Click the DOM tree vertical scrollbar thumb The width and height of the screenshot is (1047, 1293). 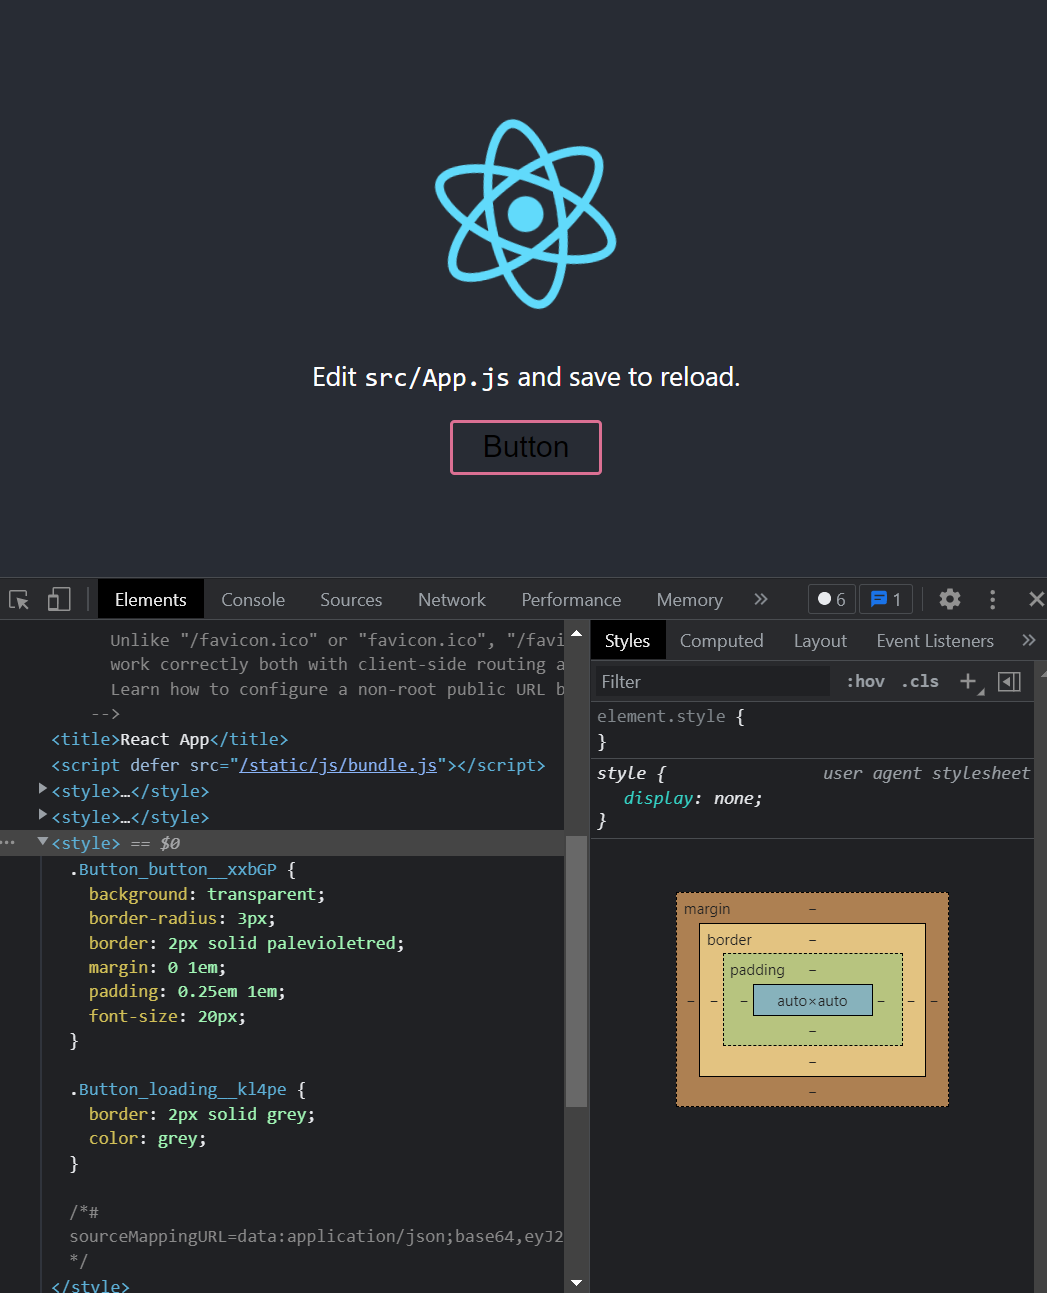tap(576, 971)
